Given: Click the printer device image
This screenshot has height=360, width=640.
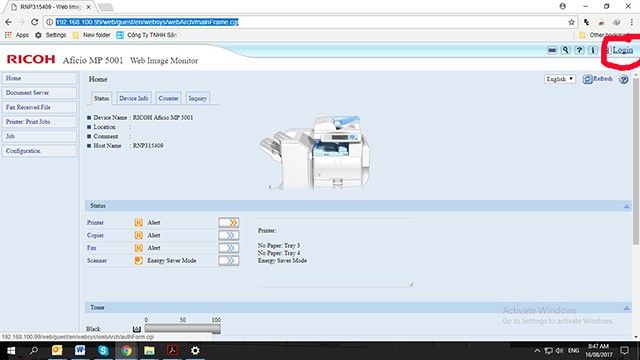Looking at the screenshot, I should pyautogui.click(x=315, y=152).
